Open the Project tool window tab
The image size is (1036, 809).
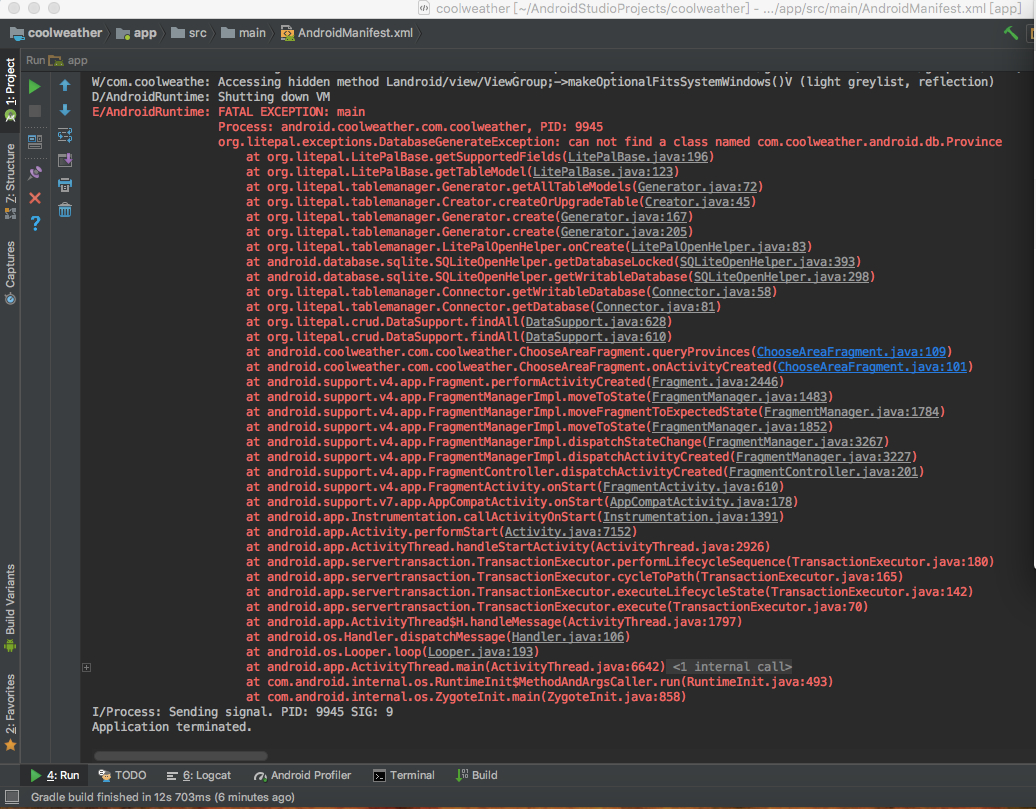pyautogui.click(x=10, y=89)
